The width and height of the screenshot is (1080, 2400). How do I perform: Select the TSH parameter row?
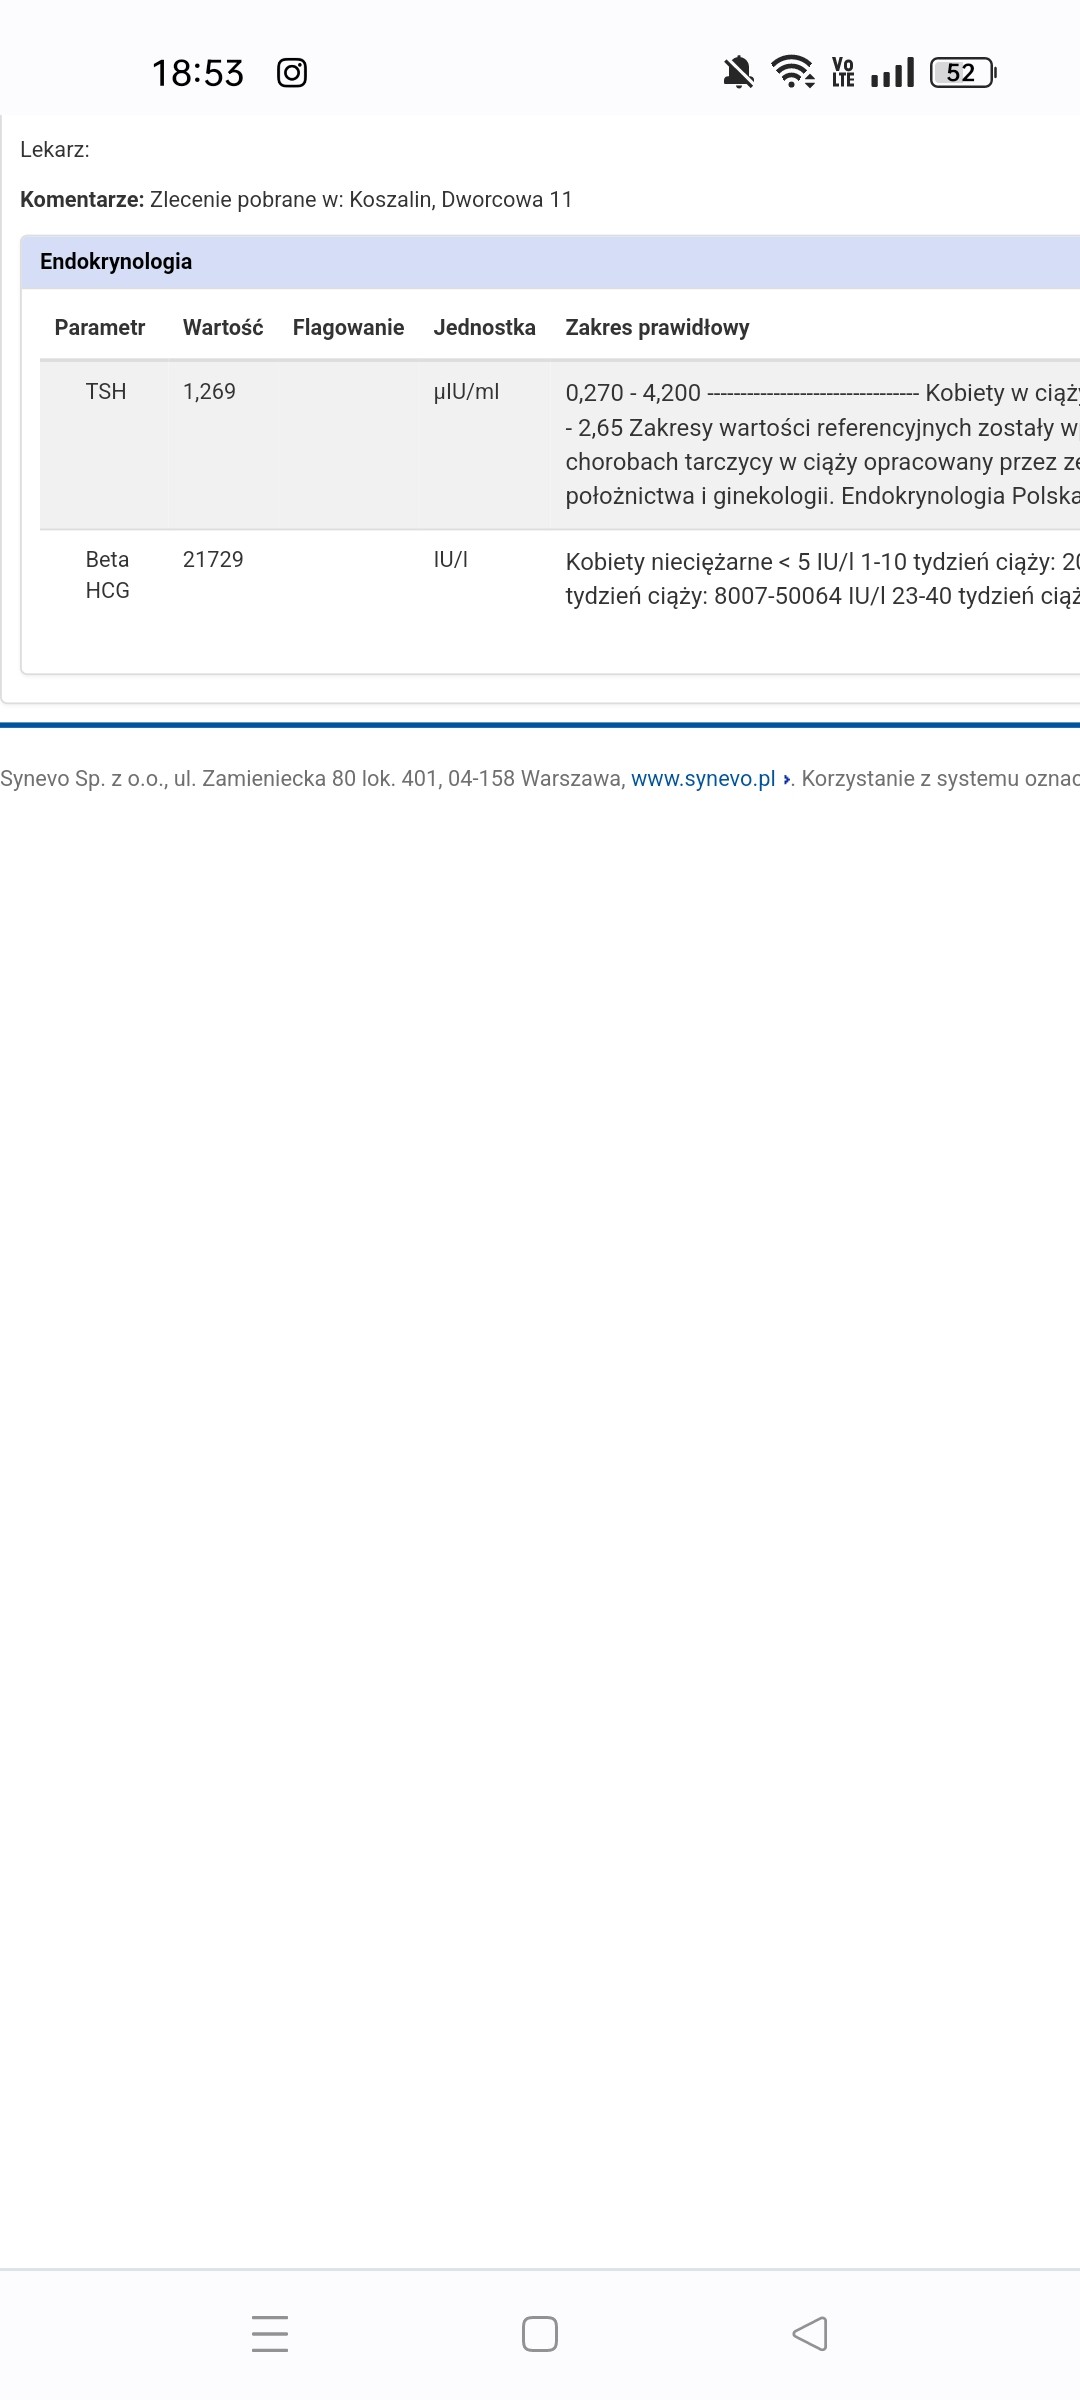[x=106, y=392]
